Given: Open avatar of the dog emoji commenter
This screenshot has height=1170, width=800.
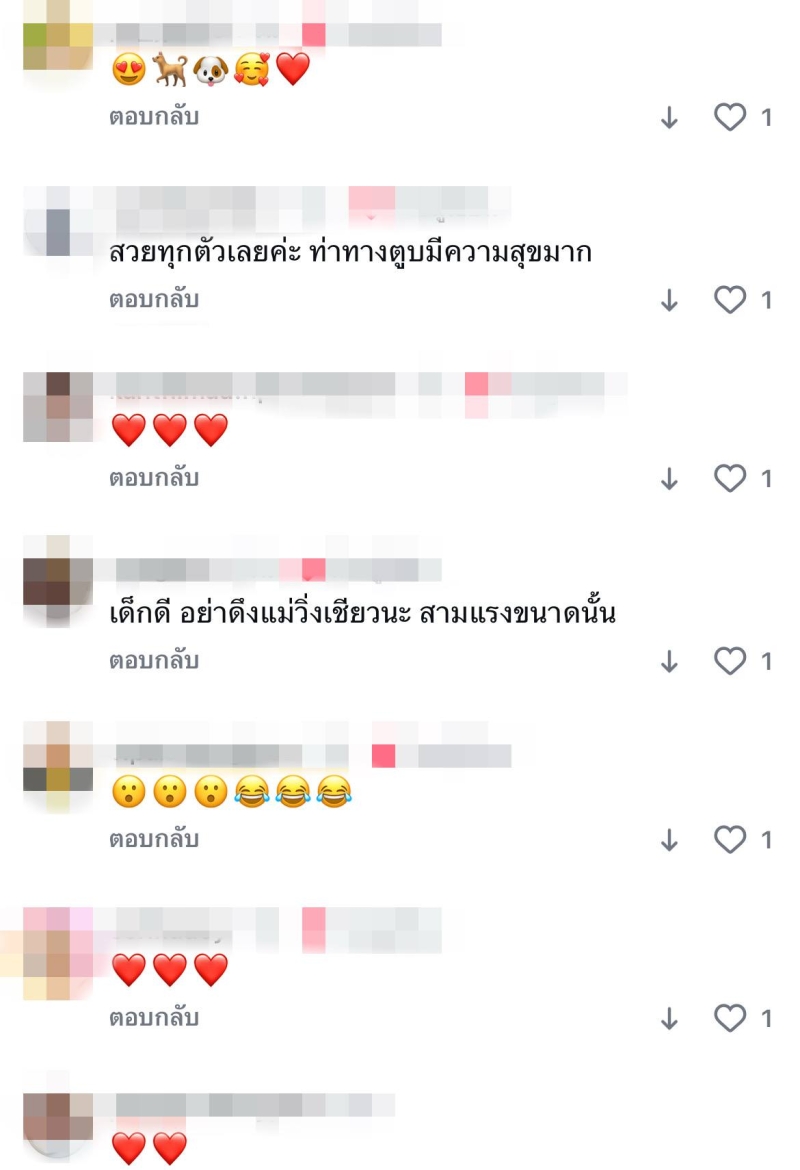Looking at the screenshot, I should coord(58,35).
